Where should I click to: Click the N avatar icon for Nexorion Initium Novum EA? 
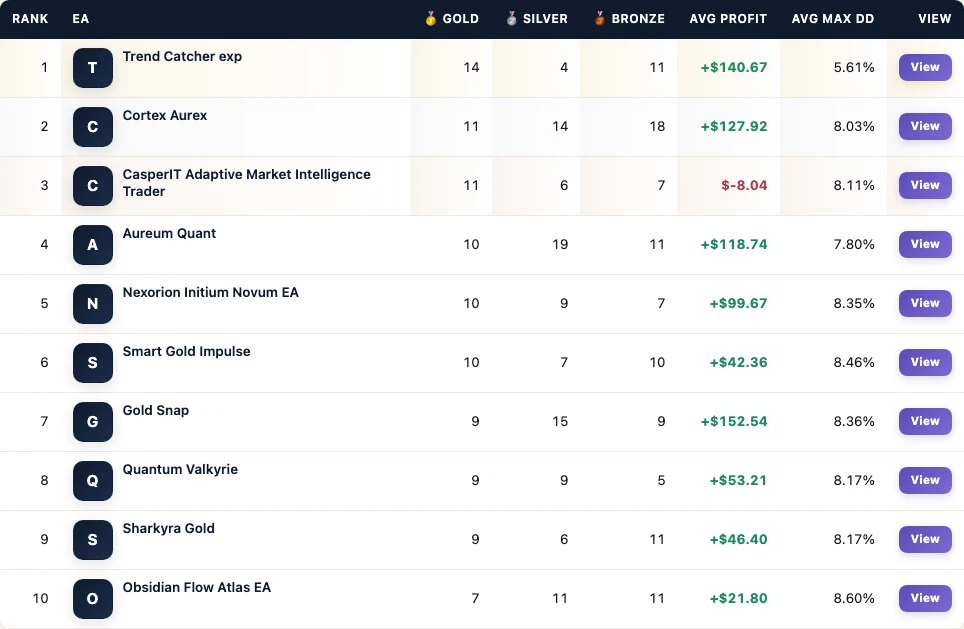[x=93, y=304]
